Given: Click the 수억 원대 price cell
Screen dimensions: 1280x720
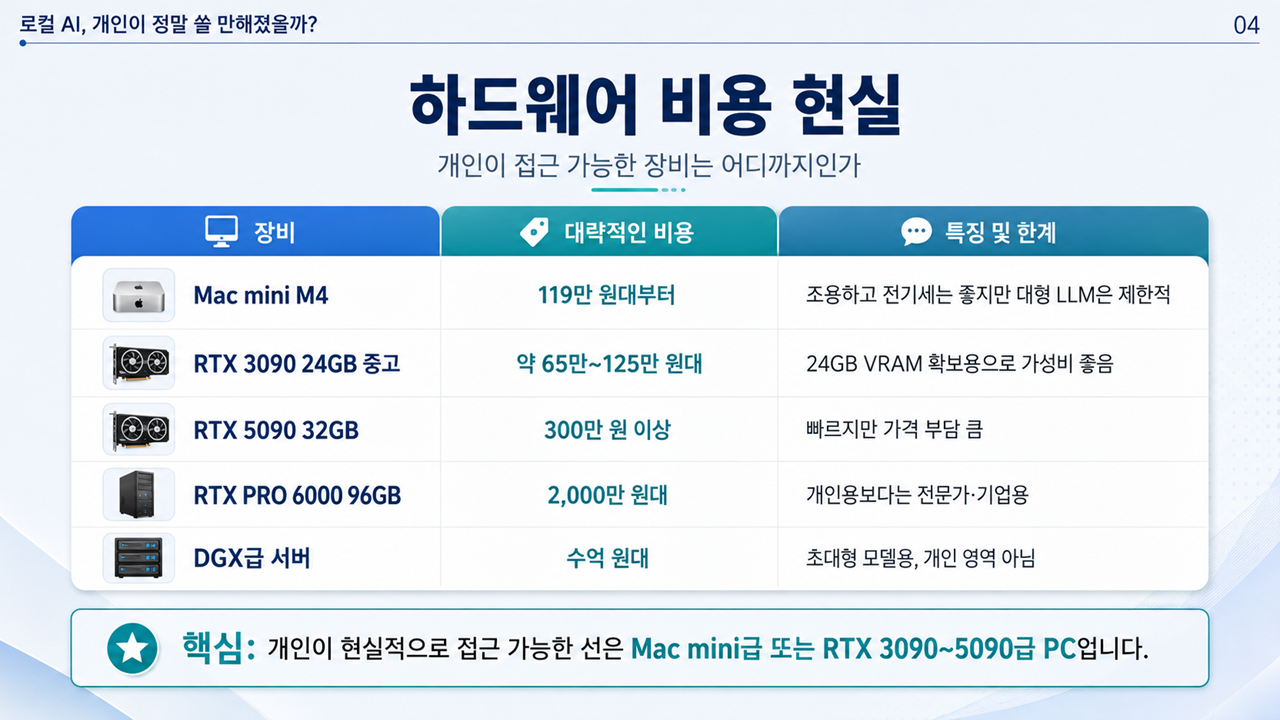Looking at the screenshot, I should (608, 558).
